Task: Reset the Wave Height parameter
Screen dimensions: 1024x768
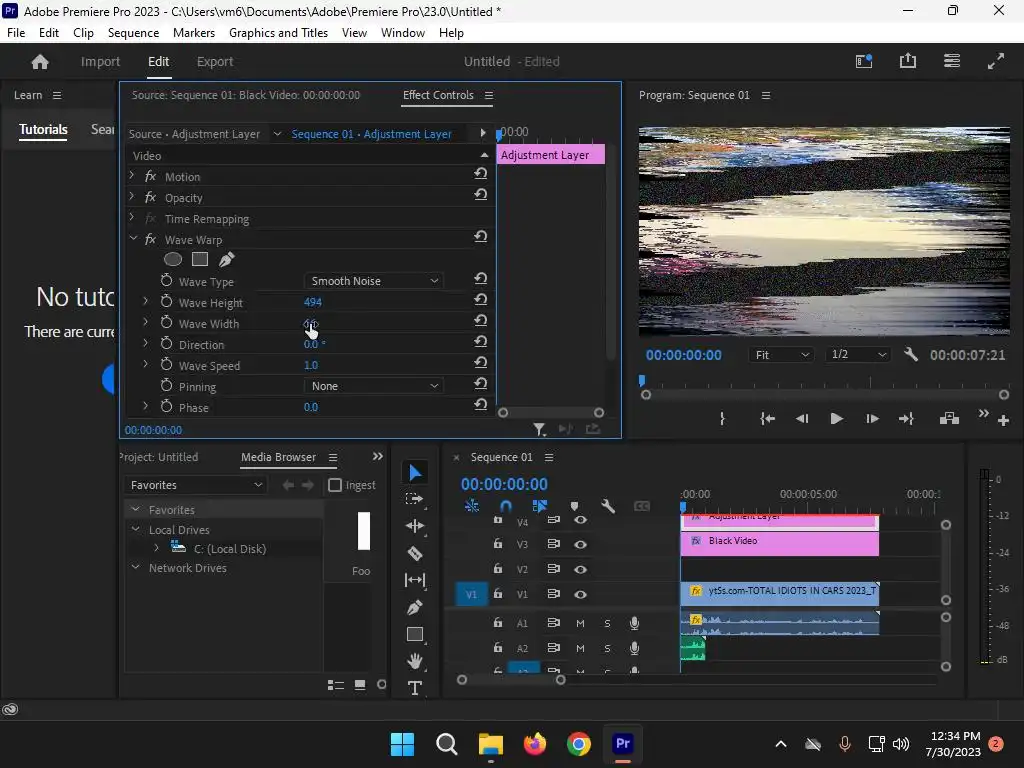Action: 481,298
